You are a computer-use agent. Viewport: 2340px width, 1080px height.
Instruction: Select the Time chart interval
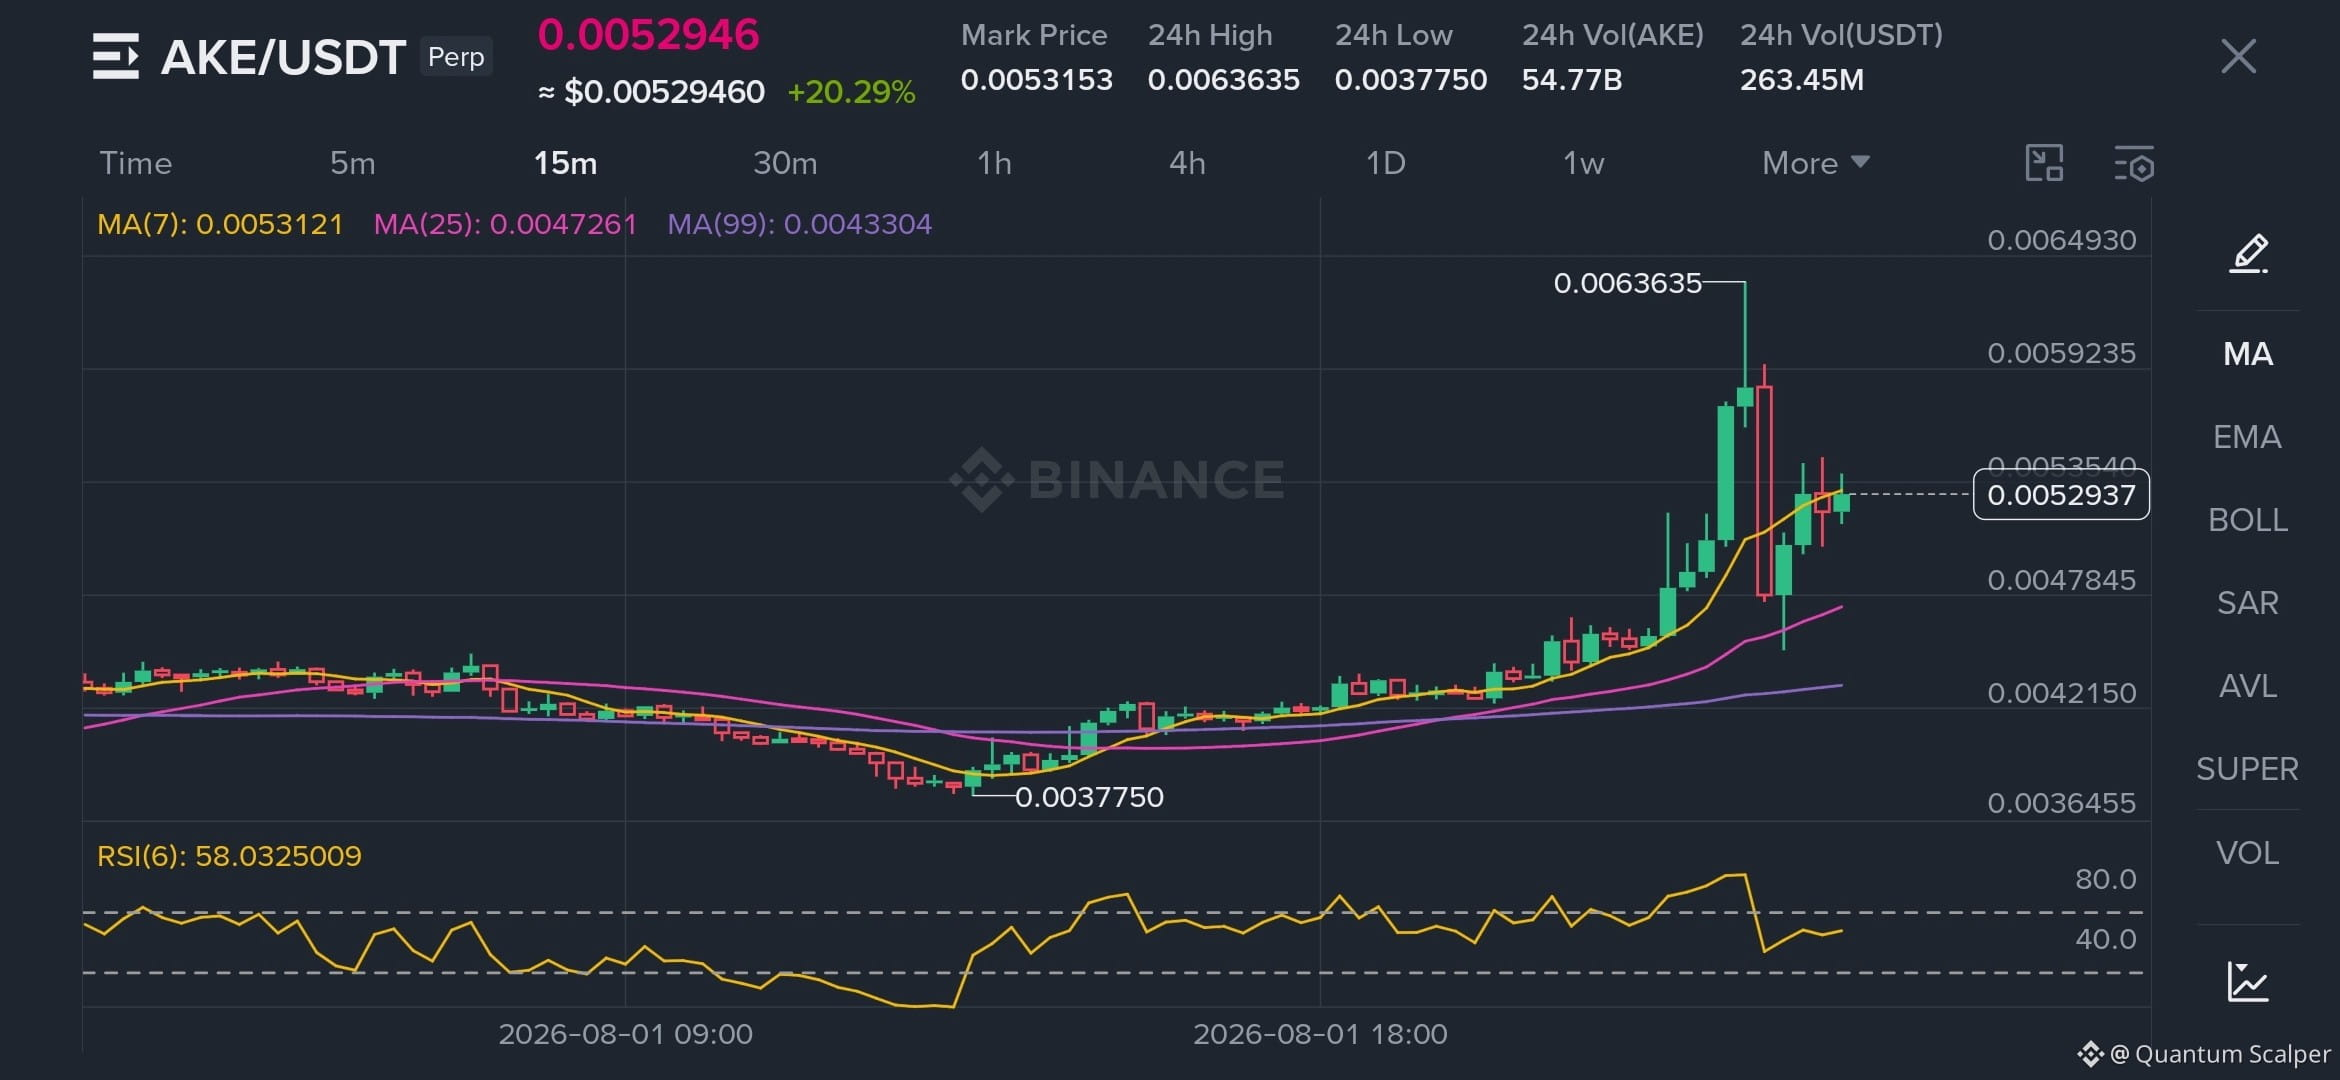136,163
